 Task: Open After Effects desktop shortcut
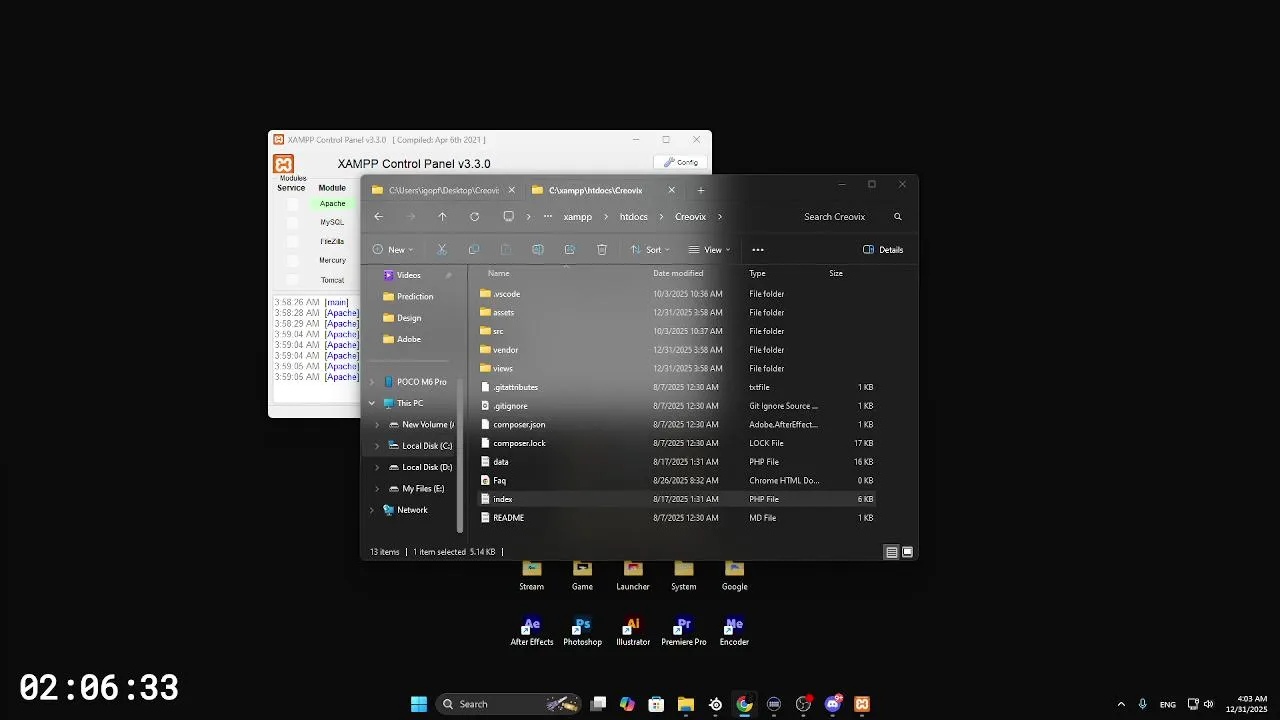coord(532,632)
